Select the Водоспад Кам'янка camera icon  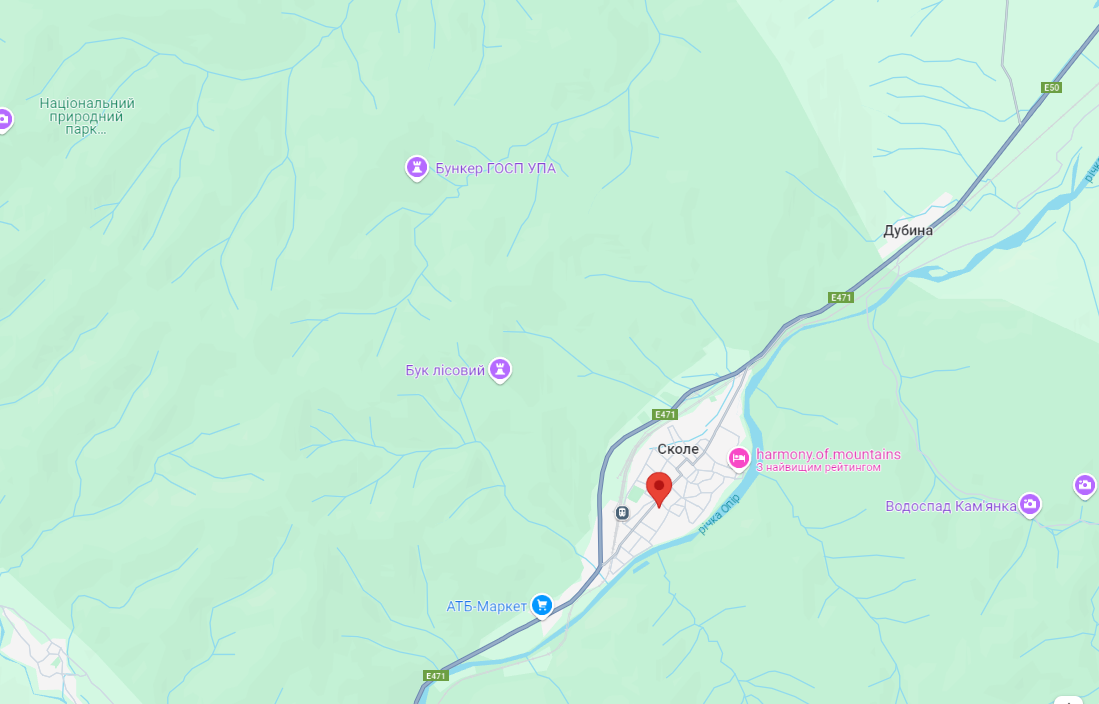coord(1030,504)
